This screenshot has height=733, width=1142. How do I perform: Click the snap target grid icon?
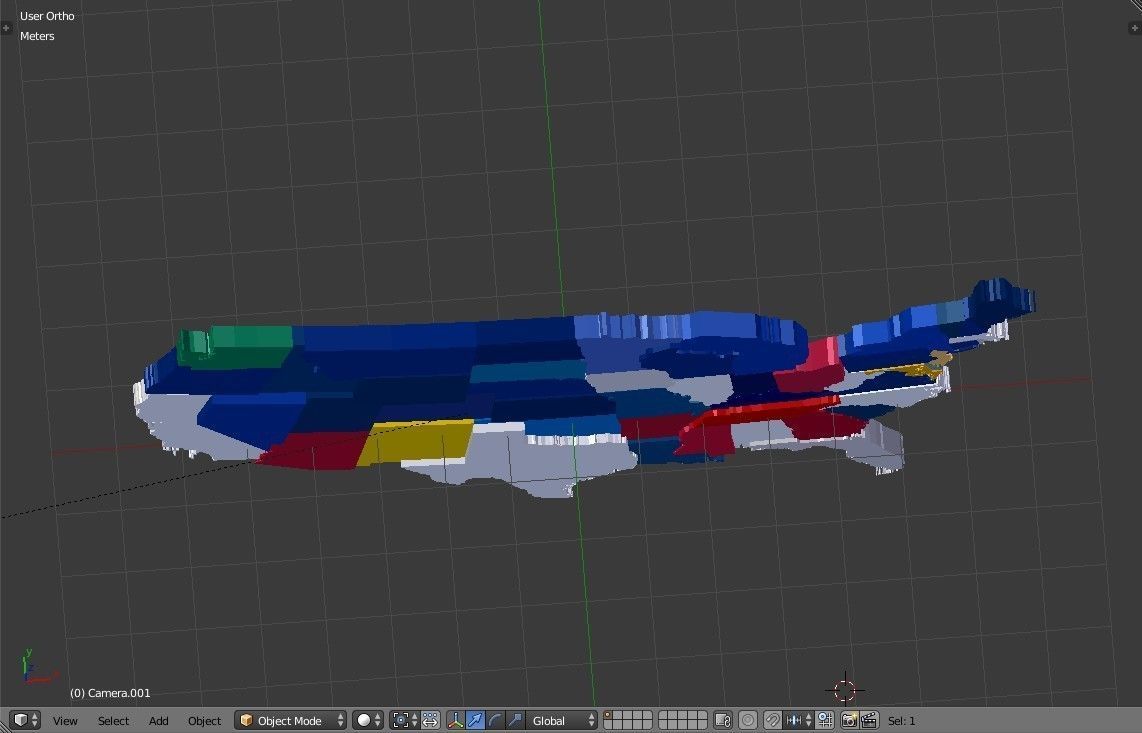824,720
